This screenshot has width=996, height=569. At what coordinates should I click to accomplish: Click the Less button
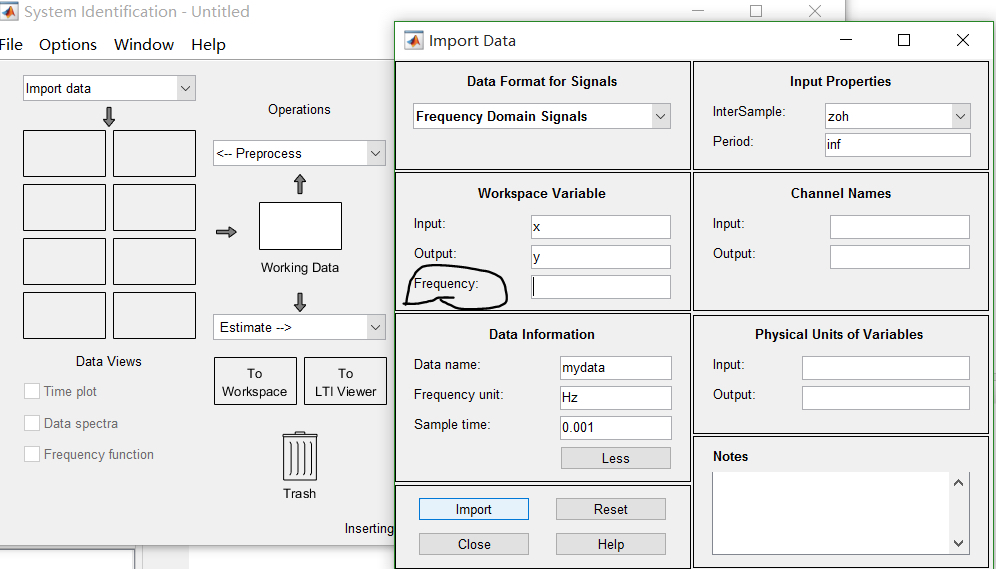[615, 459]
